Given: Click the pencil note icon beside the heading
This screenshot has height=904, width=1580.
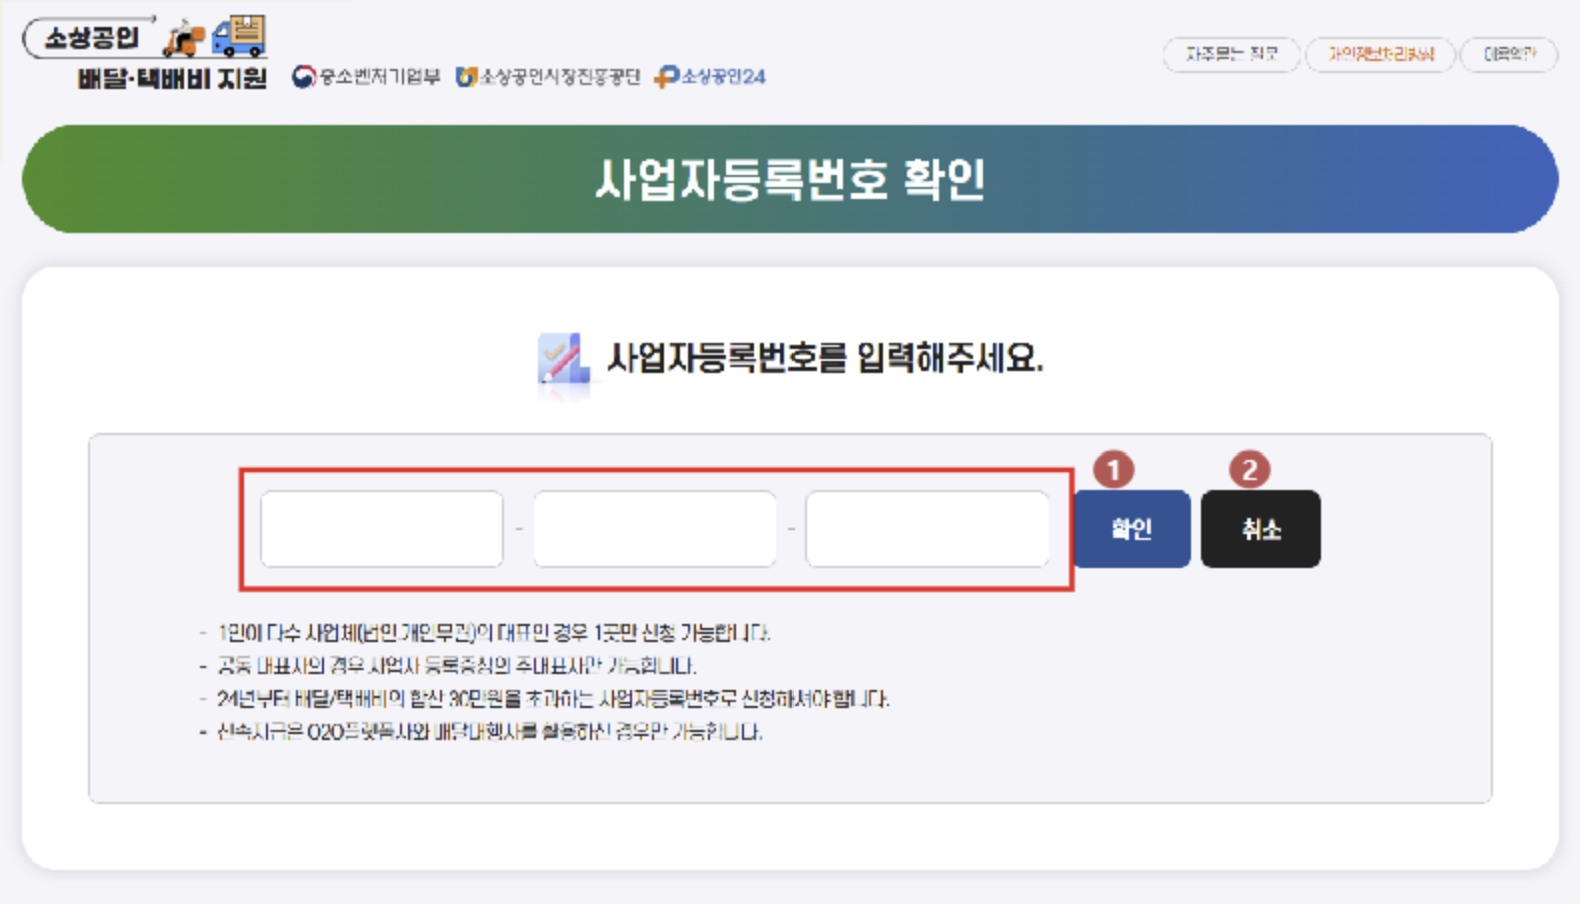Looking at the screenshot, I should 563,359.
